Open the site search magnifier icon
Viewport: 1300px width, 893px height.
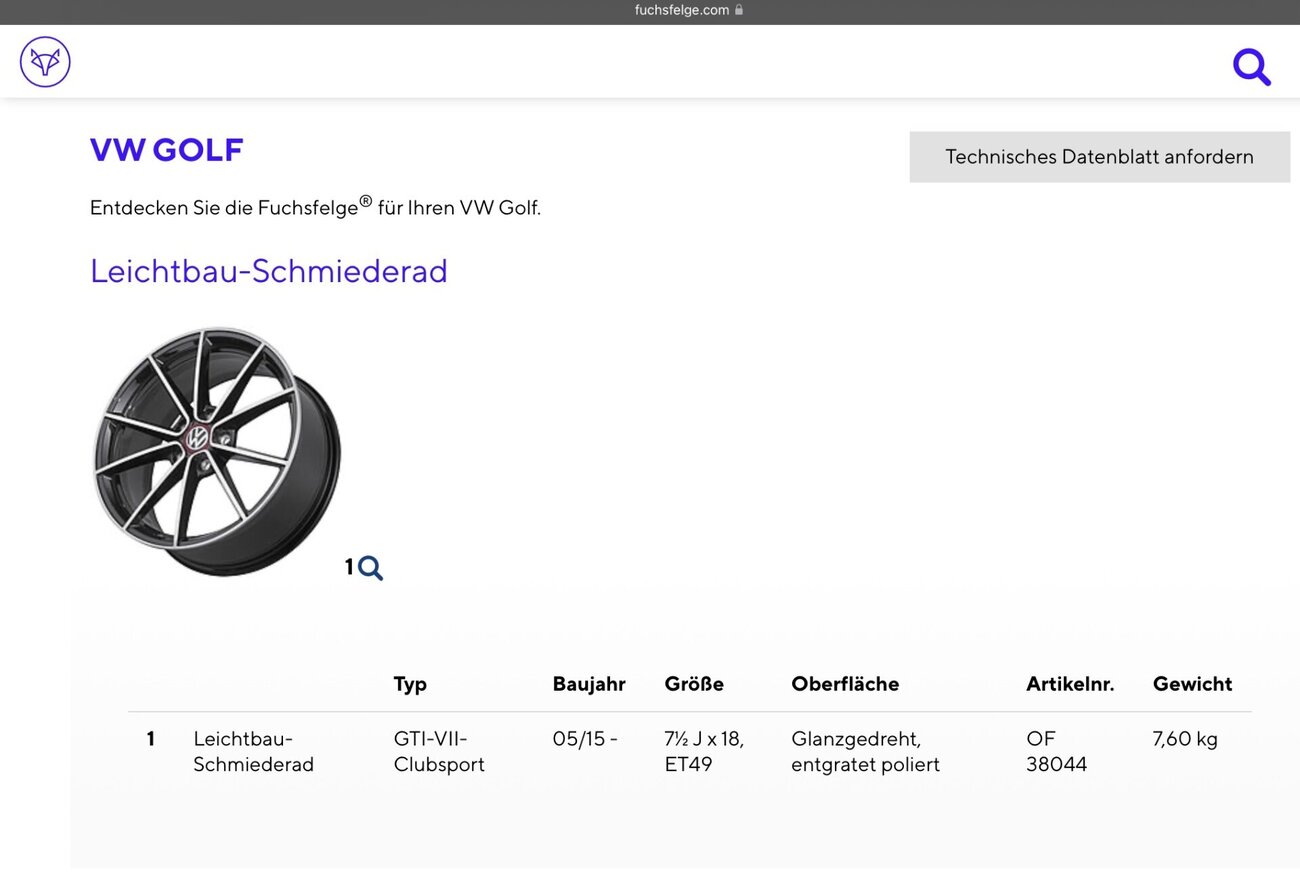pyautogui.click(x=1251, y=67)
